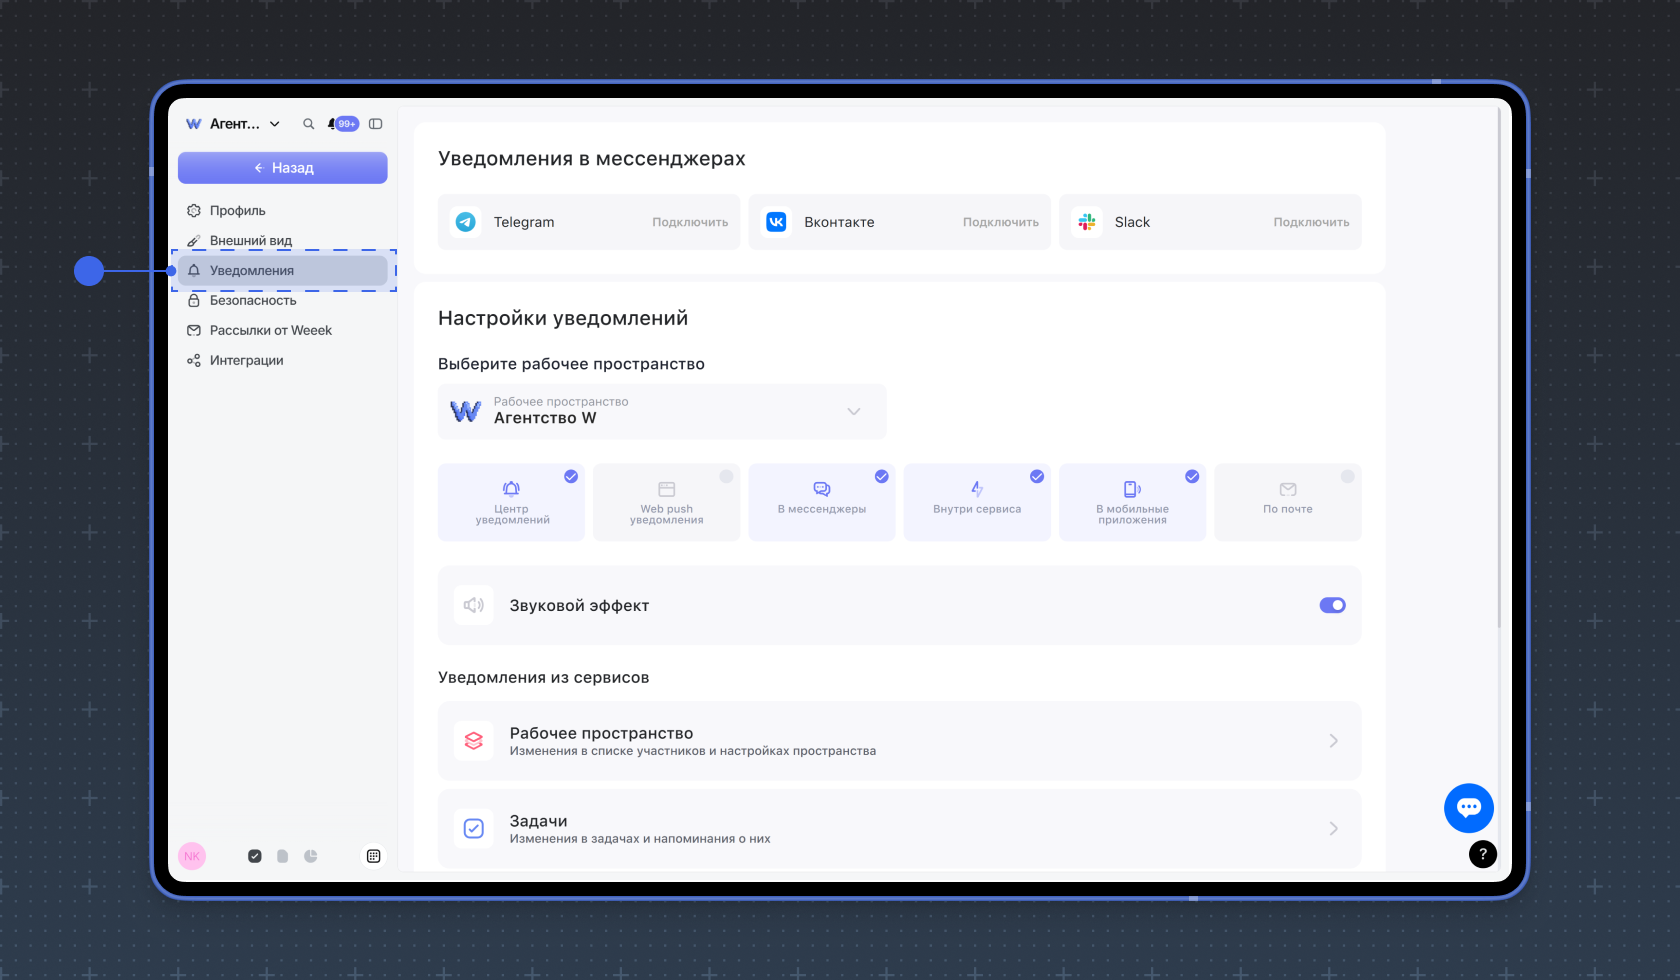Open the apps grid icon at sidebar bottom

373,856
